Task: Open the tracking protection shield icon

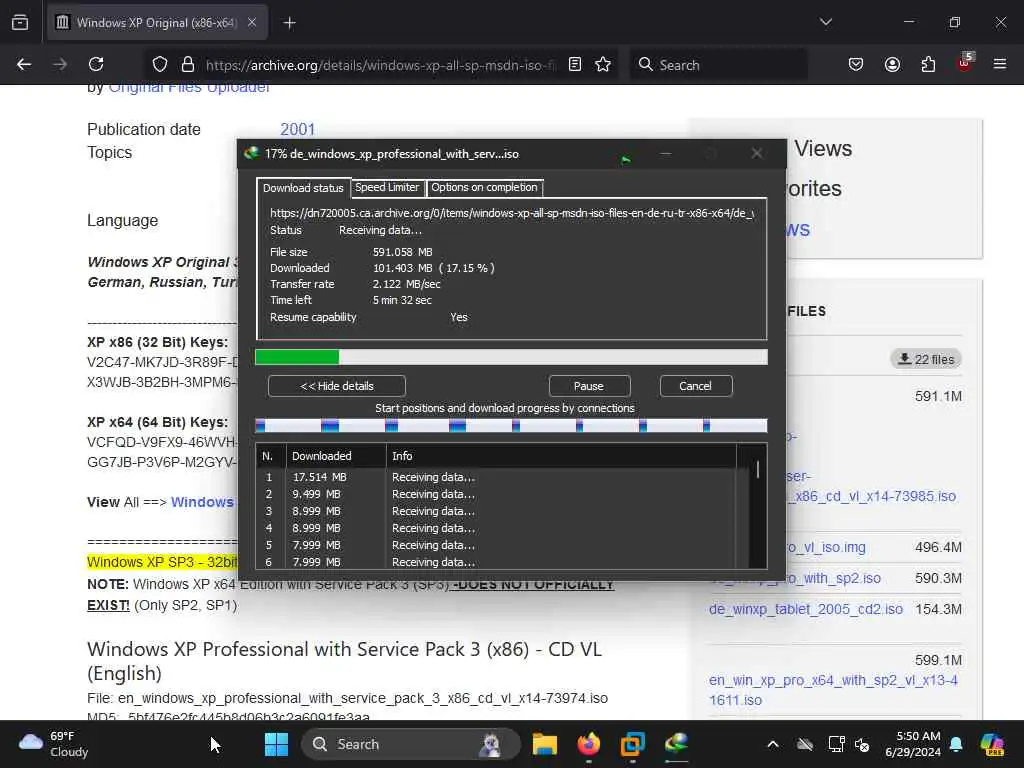Action: (x=160, y=64)
